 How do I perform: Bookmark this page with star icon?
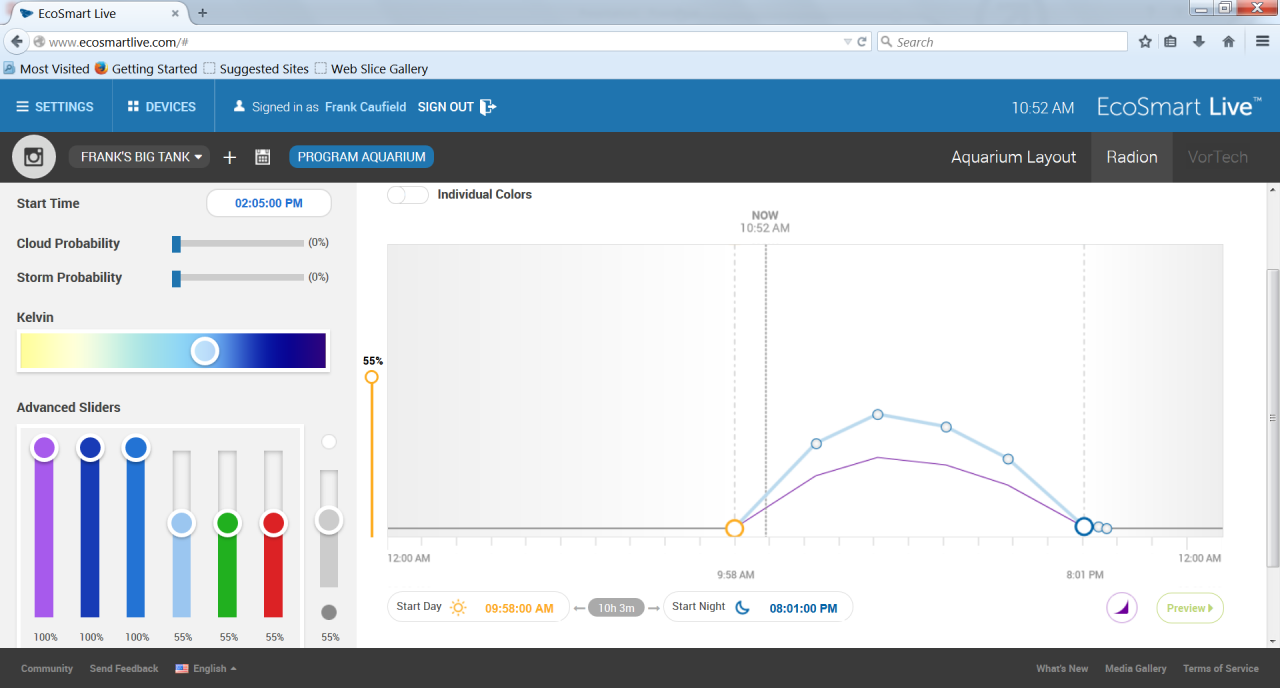tap(1146, 42)
